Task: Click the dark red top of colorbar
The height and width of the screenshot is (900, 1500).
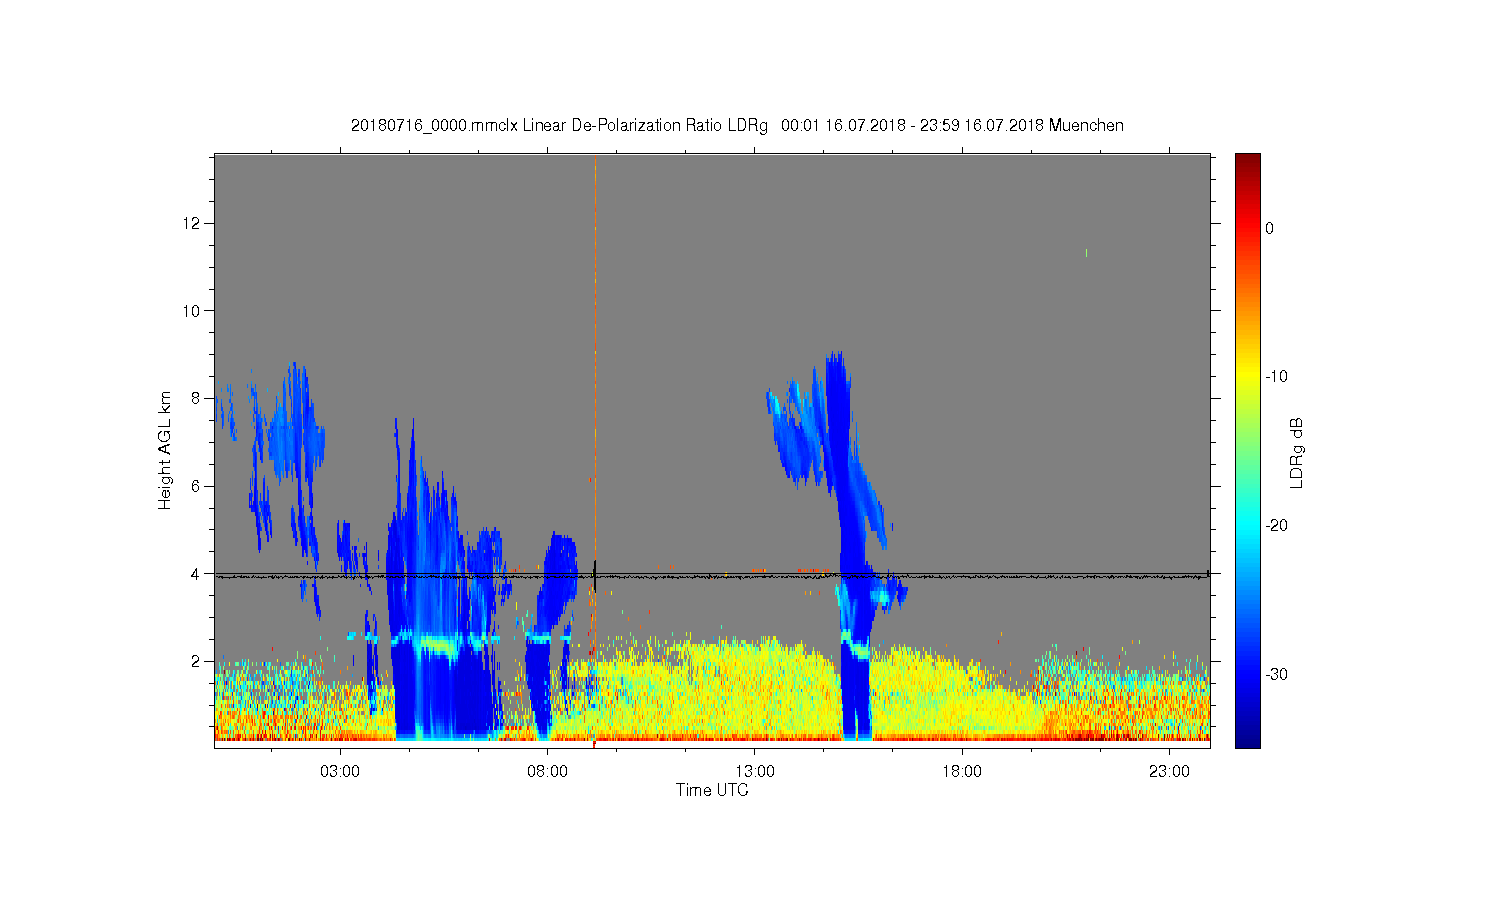Action: click(x=1248, y=162)
